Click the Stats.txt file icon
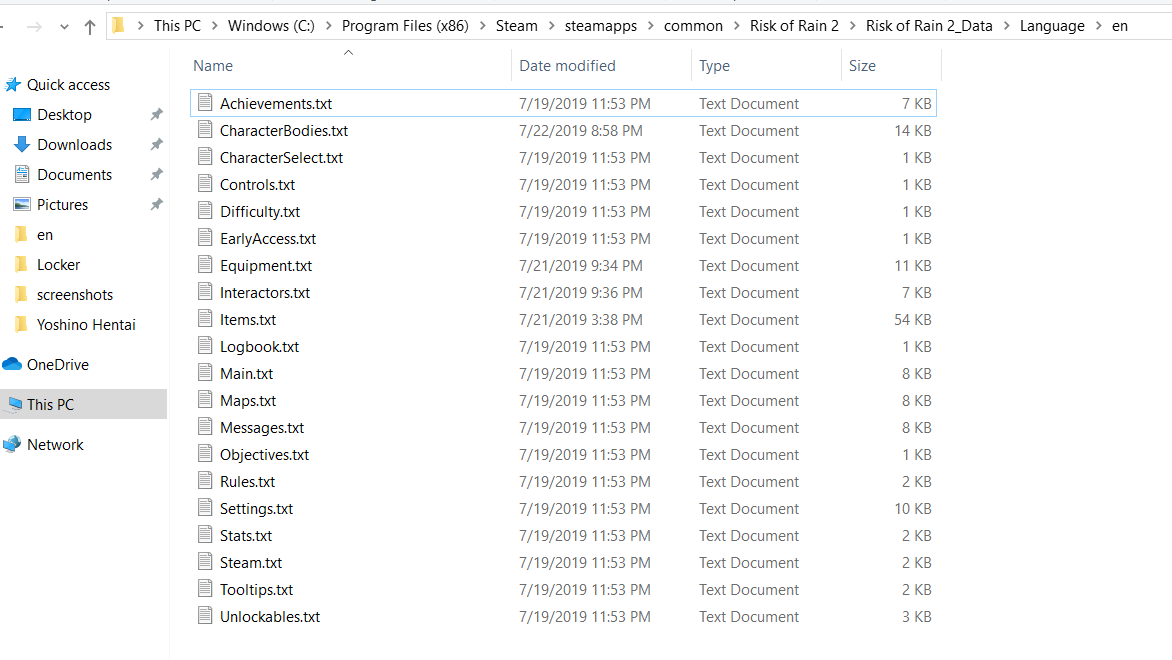 (205, 534)
